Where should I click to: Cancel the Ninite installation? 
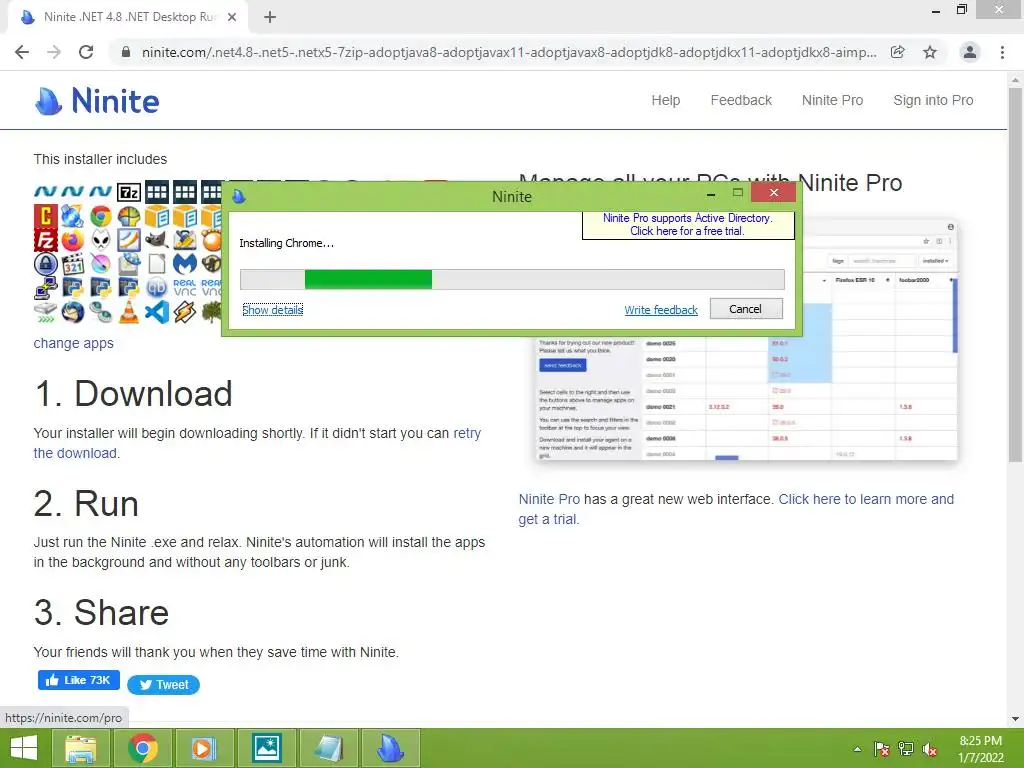click(746, 309)
